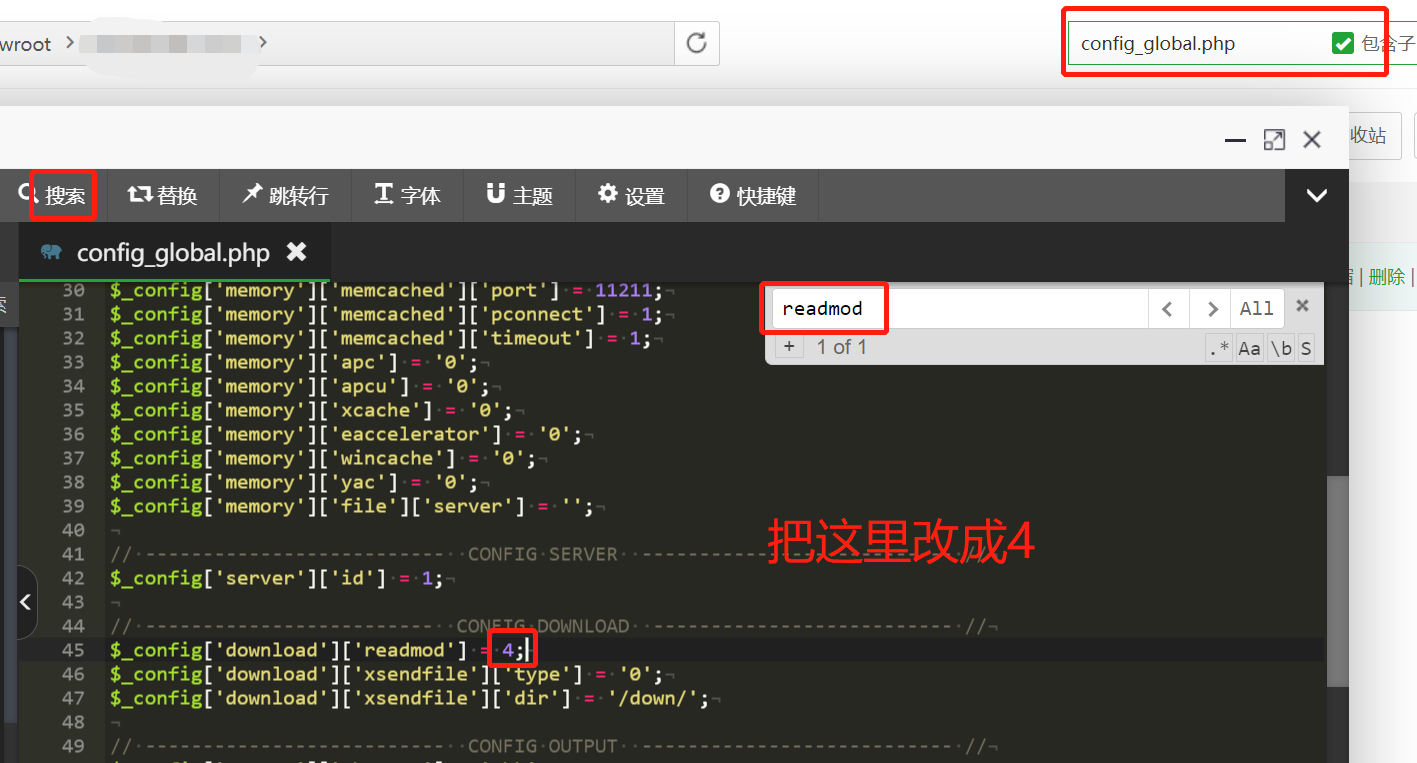Screen dimensions: 1417x763
Task: Toggle the 包含子 checkbox
Action: (x=1343, y=43)
